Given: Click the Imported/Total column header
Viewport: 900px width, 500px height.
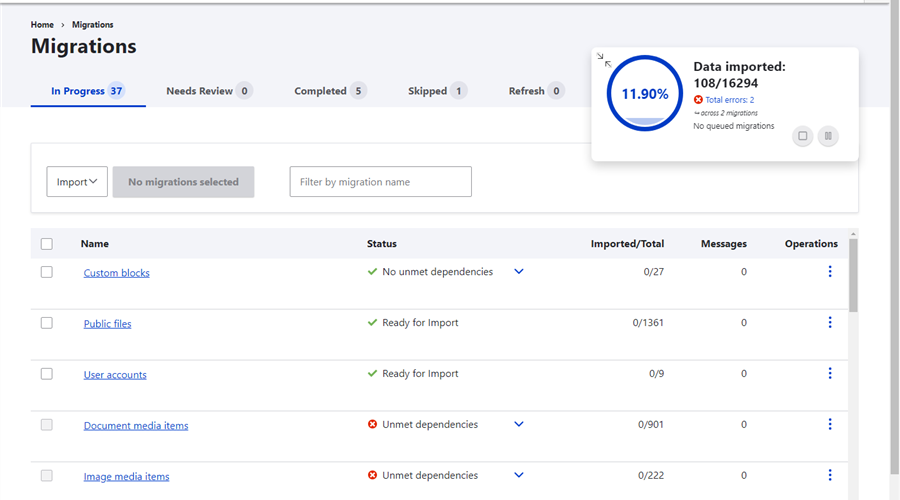Looking at the screenshot, I should 627,244.
